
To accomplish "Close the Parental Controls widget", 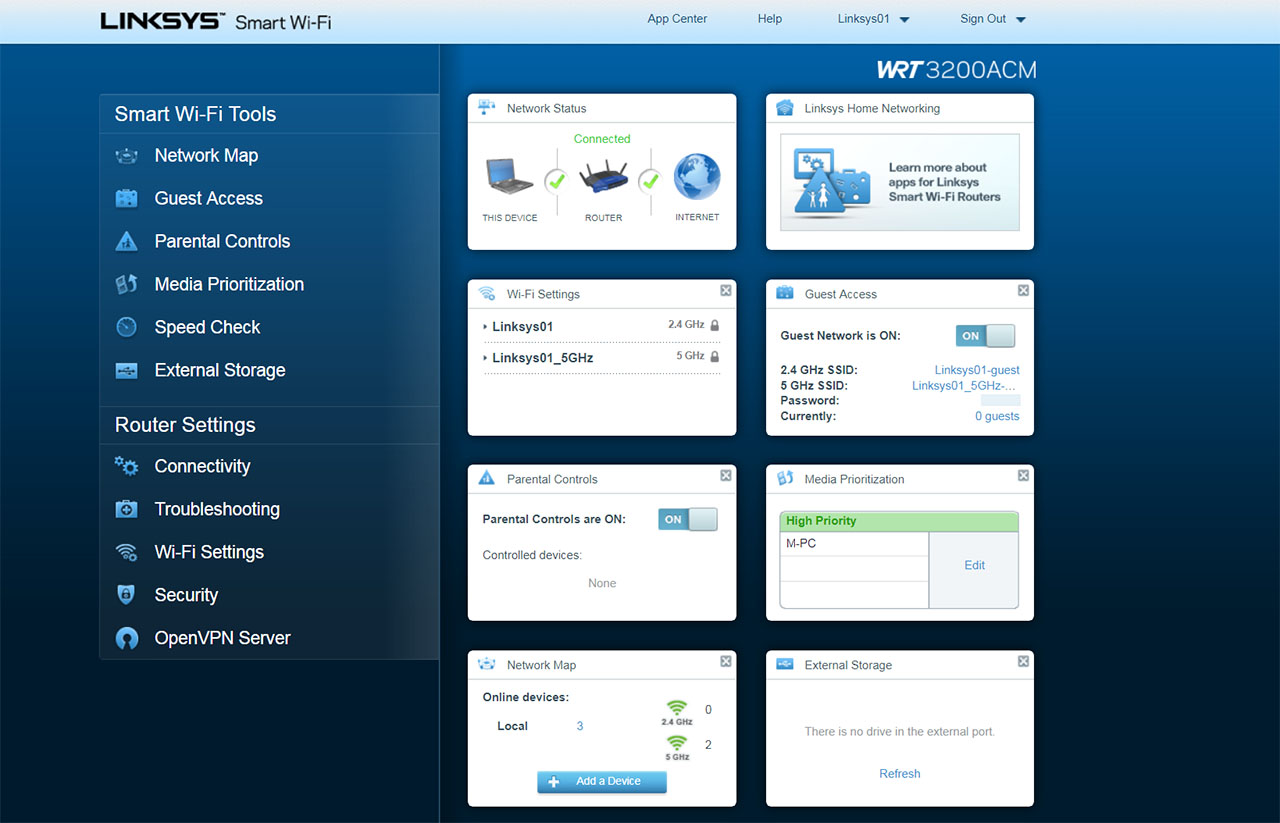I will pos(726,475).
